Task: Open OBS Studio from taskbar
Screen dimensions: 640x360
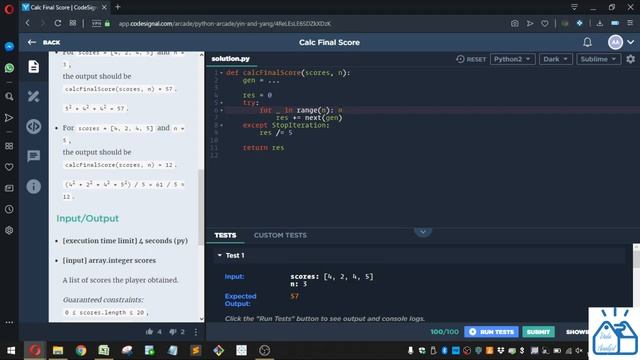Action: [264, 350]
